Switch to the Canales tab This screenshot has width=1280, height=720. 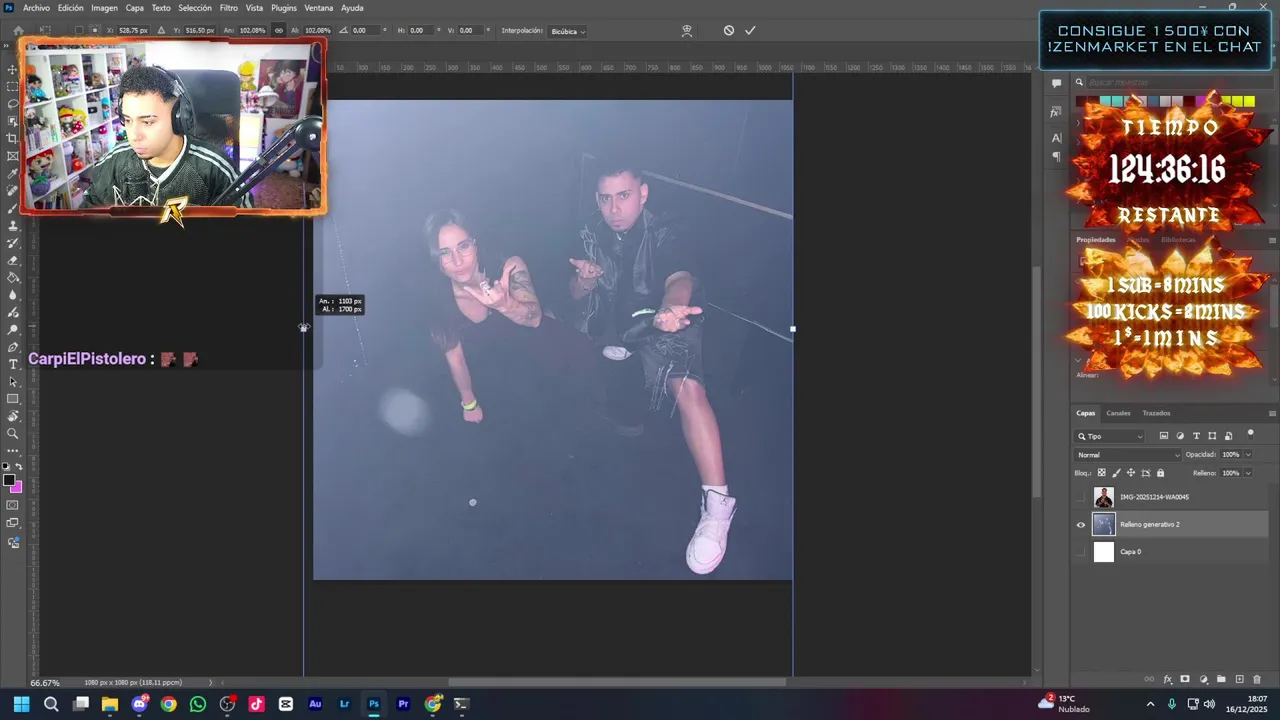(x=1118, y=413)
